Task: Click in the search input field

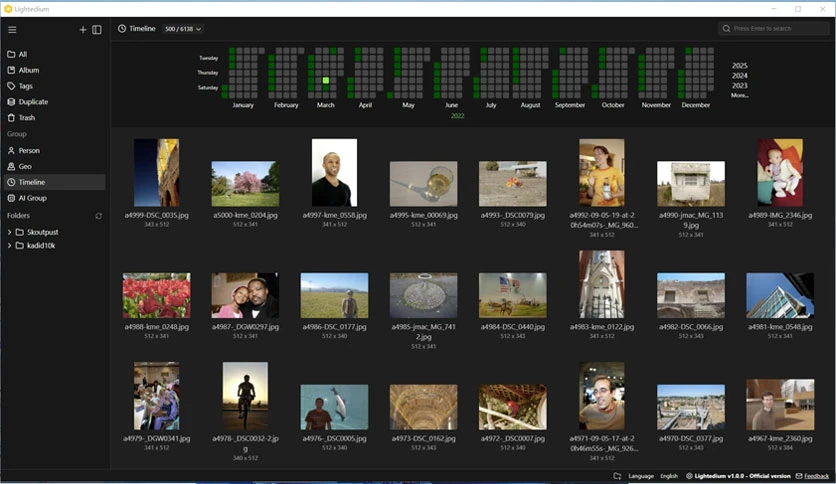Action: (774, 29)
